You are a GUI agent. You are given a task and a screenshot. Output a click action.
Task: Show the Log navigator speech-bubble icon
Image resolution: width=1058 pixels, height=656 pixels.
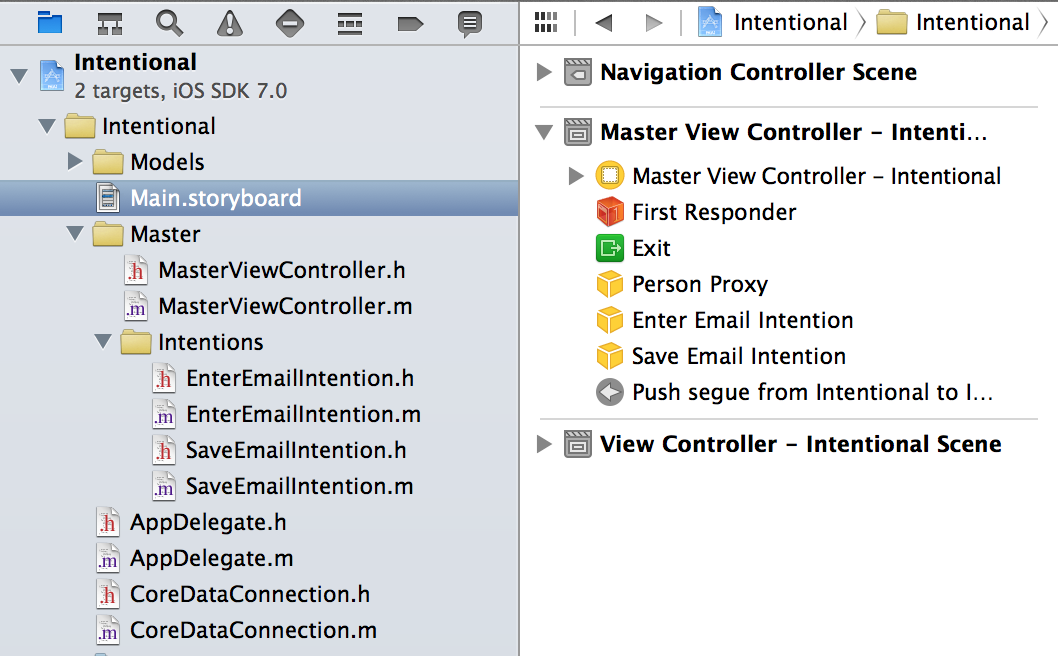(470, 22)
